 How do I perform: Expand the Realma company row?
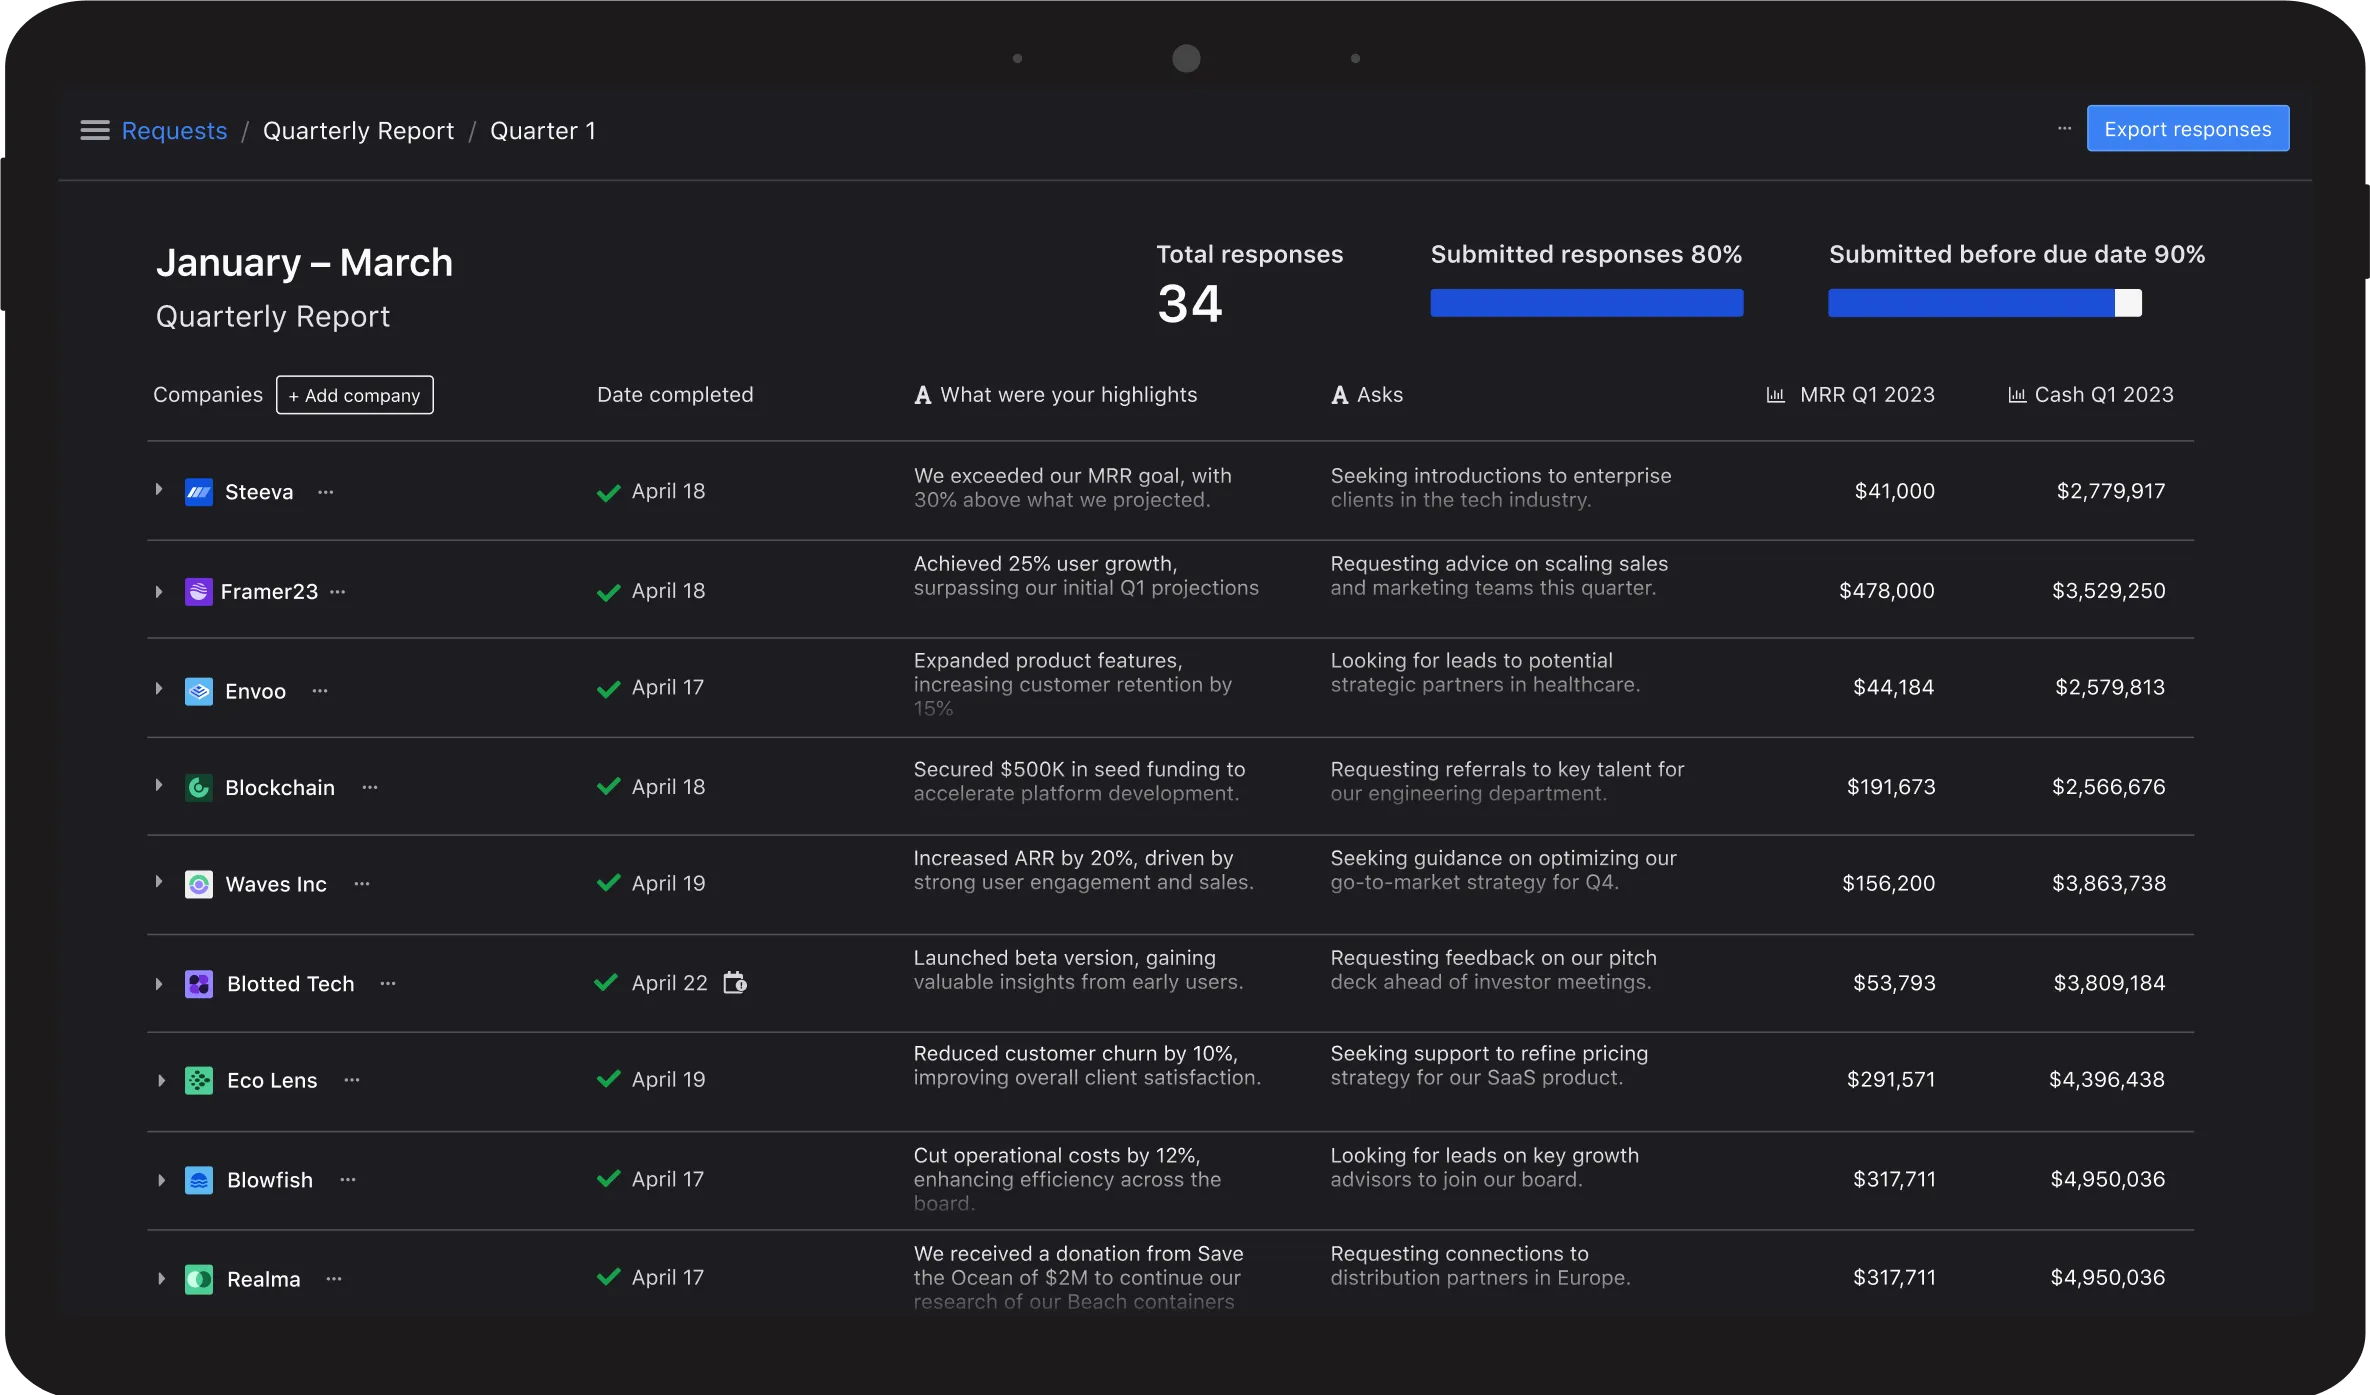[x=161, y=1279]
